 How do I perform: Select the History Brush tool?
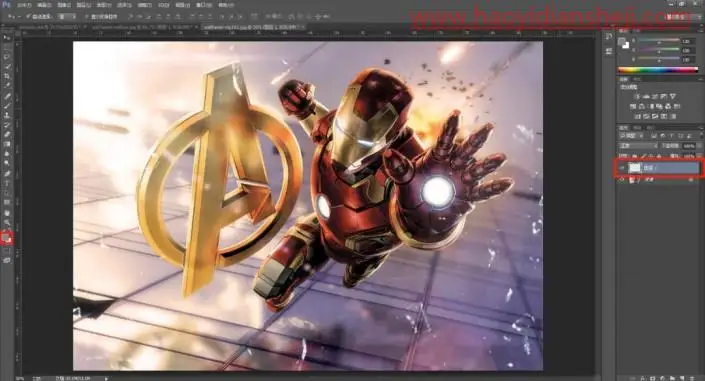pyautogui.click(x=7, y=125)
